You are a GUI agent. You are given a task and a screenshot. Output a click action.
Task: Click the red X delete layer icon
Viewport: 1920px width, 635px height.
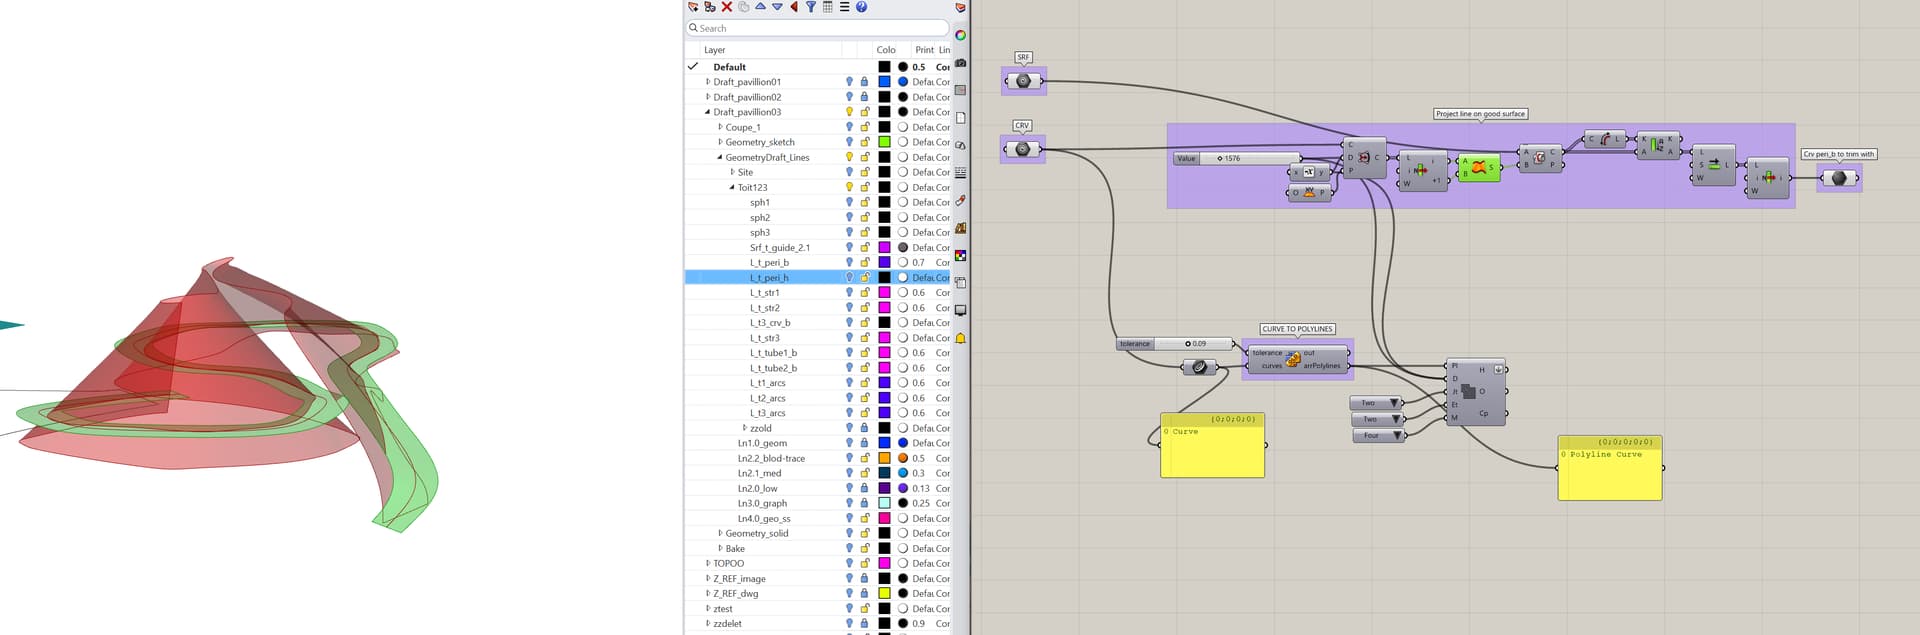(x=727, y=7)
